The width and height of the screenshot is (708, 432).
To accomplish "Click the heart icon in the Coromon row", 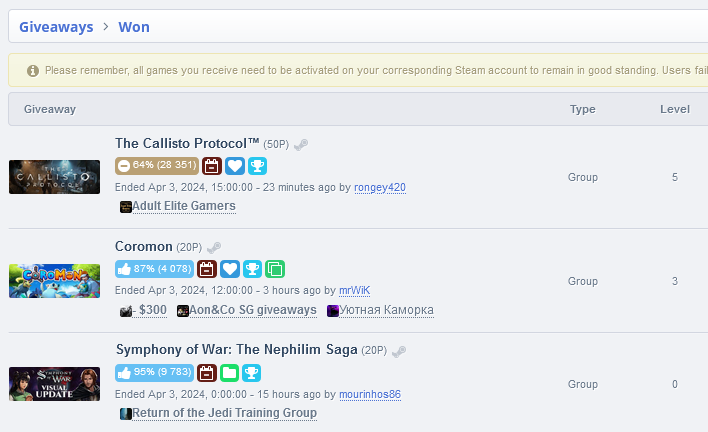I will point(230,269).
